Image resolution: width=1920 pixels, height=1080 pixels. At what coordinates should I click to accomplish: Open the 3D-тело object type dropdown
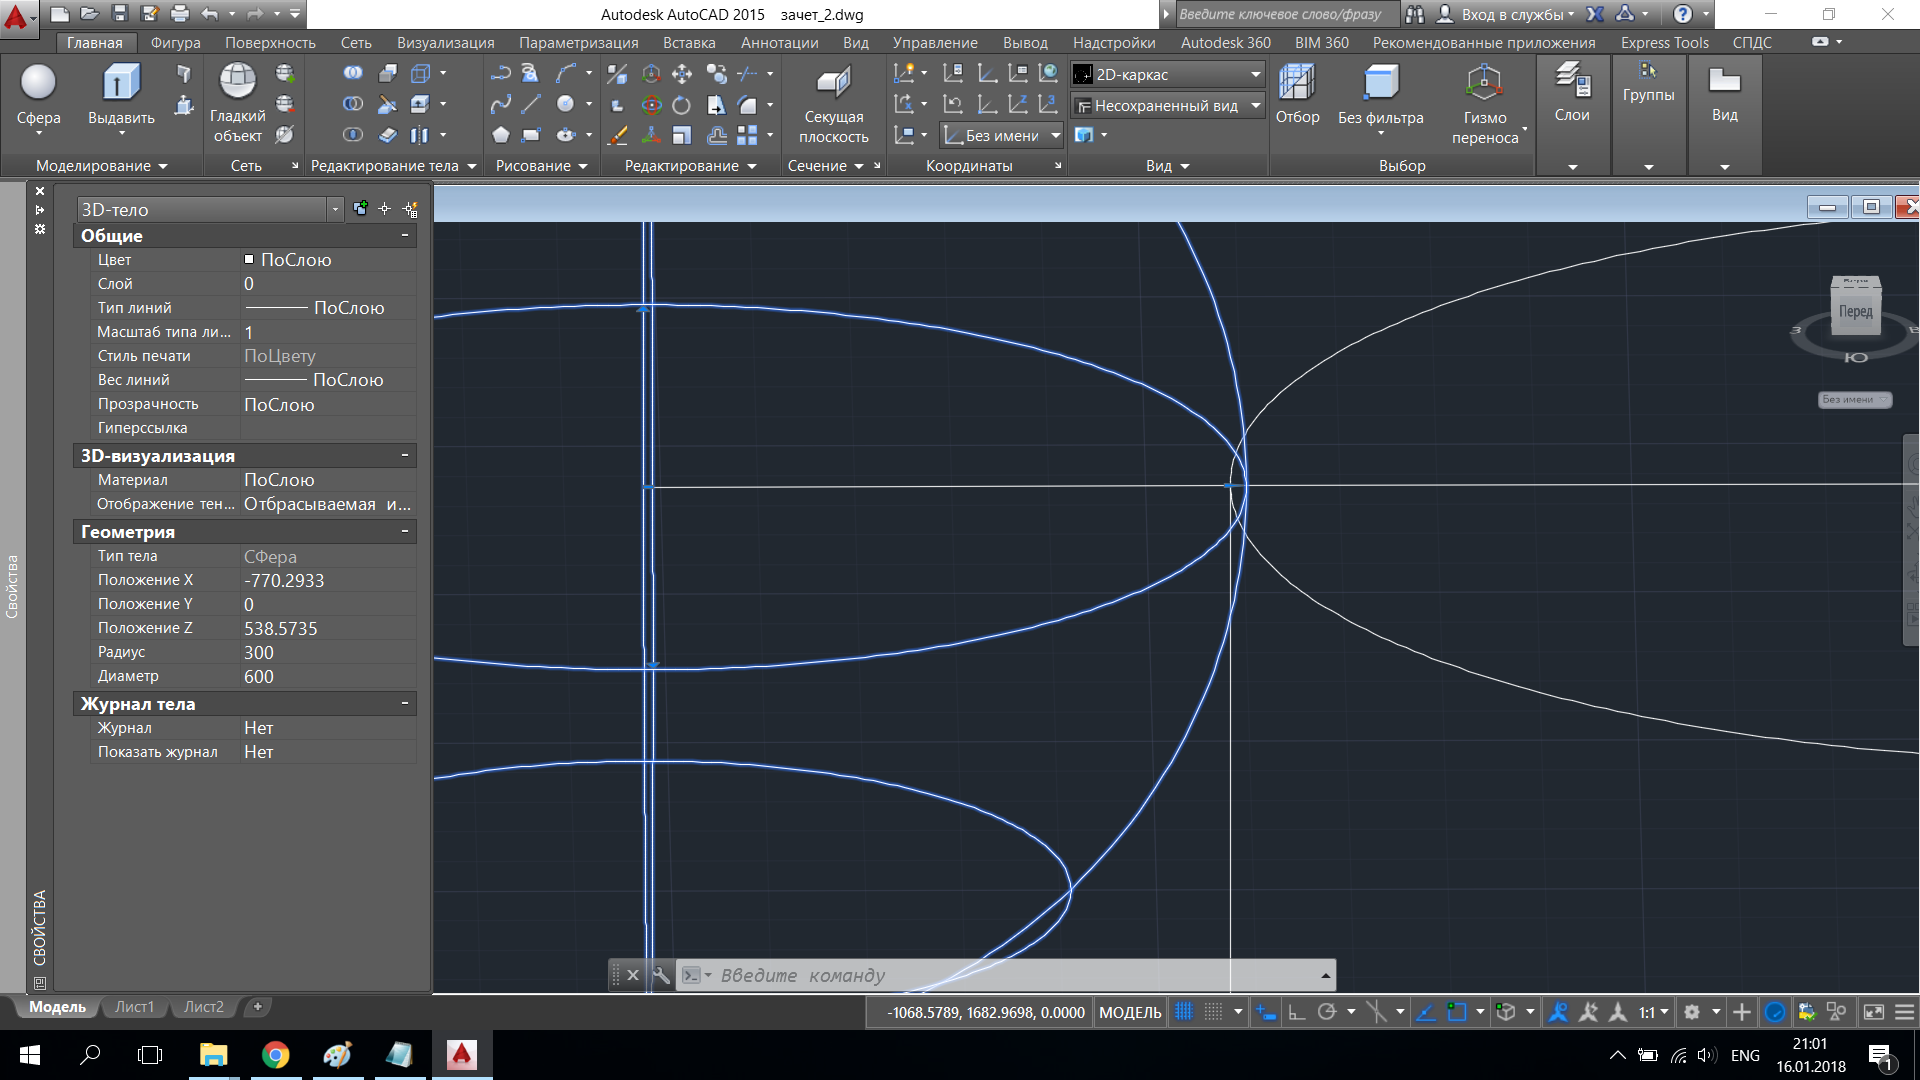[210, 209]
